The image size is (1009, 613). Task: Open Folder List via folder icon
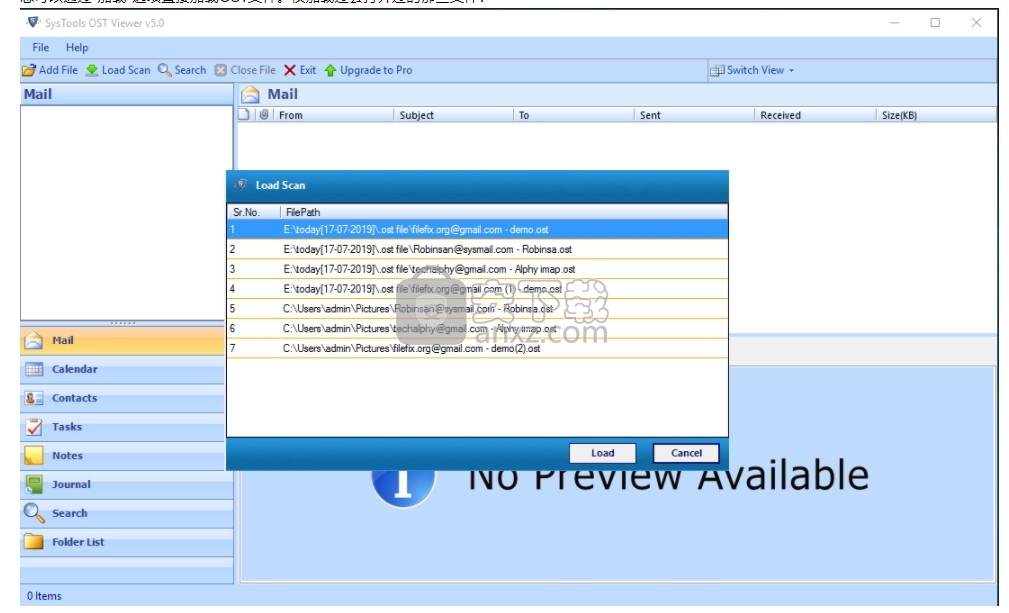[33, 542]
